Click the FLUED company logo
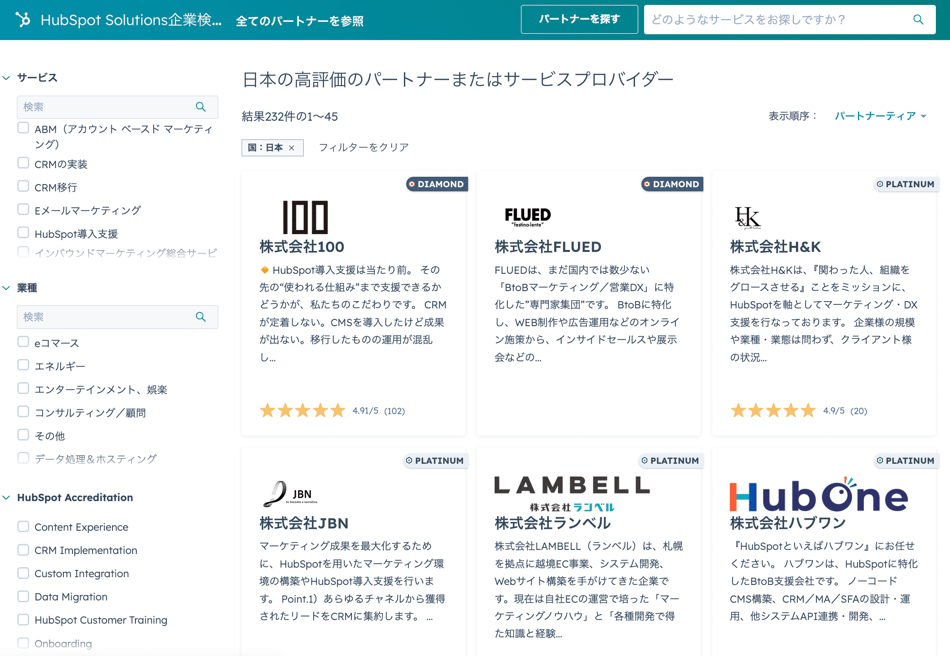 (528, 217)
